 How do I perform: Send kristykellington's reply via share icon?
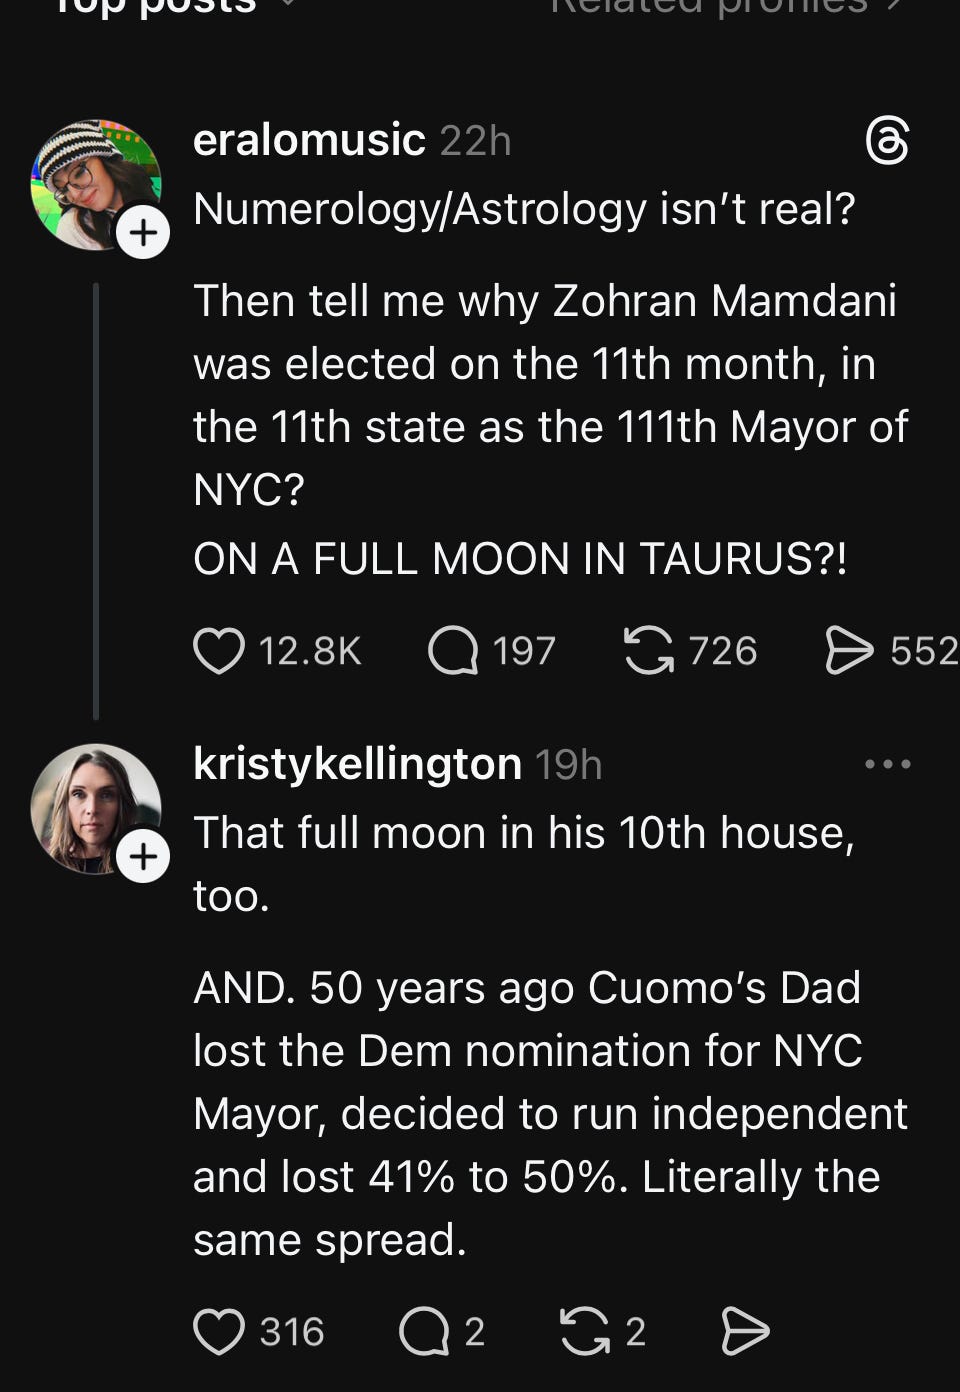tap(746, 1332)
